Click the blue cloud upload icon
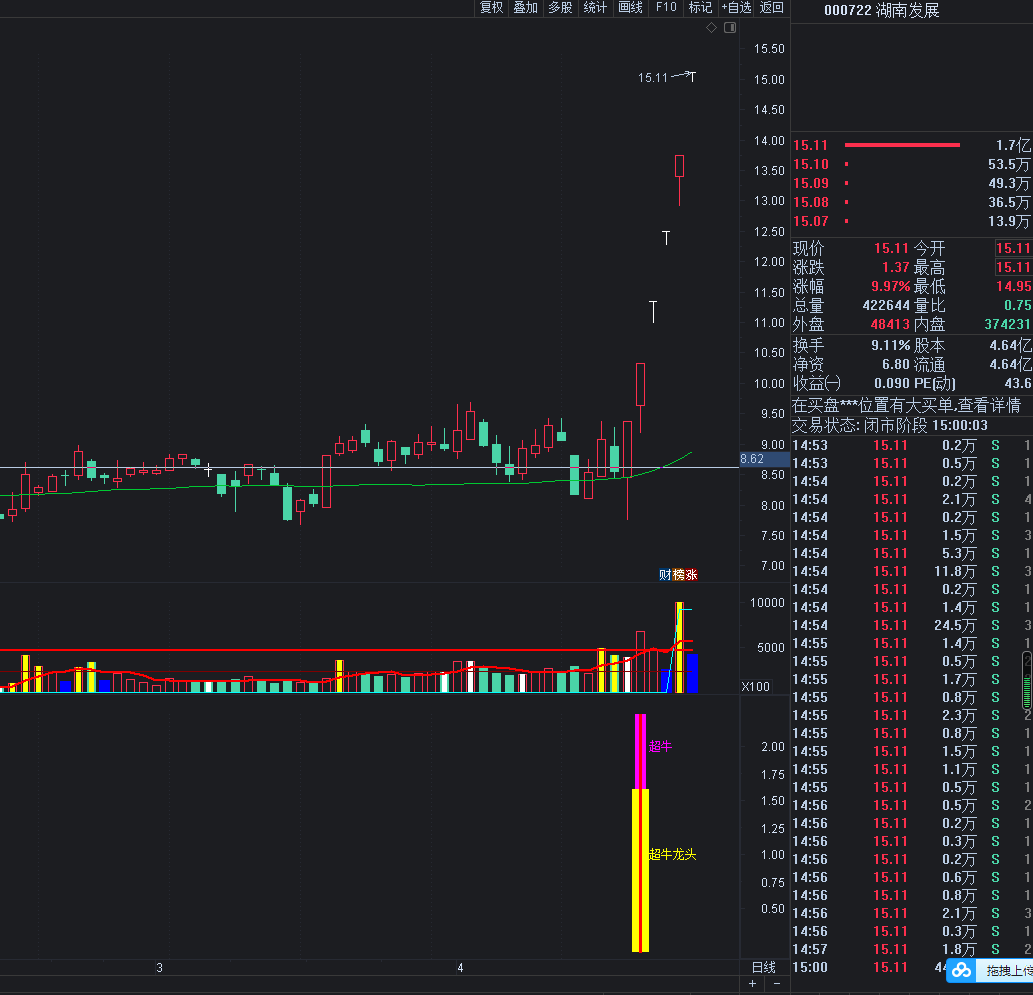 pyautogui.click(x=961, y=970)
